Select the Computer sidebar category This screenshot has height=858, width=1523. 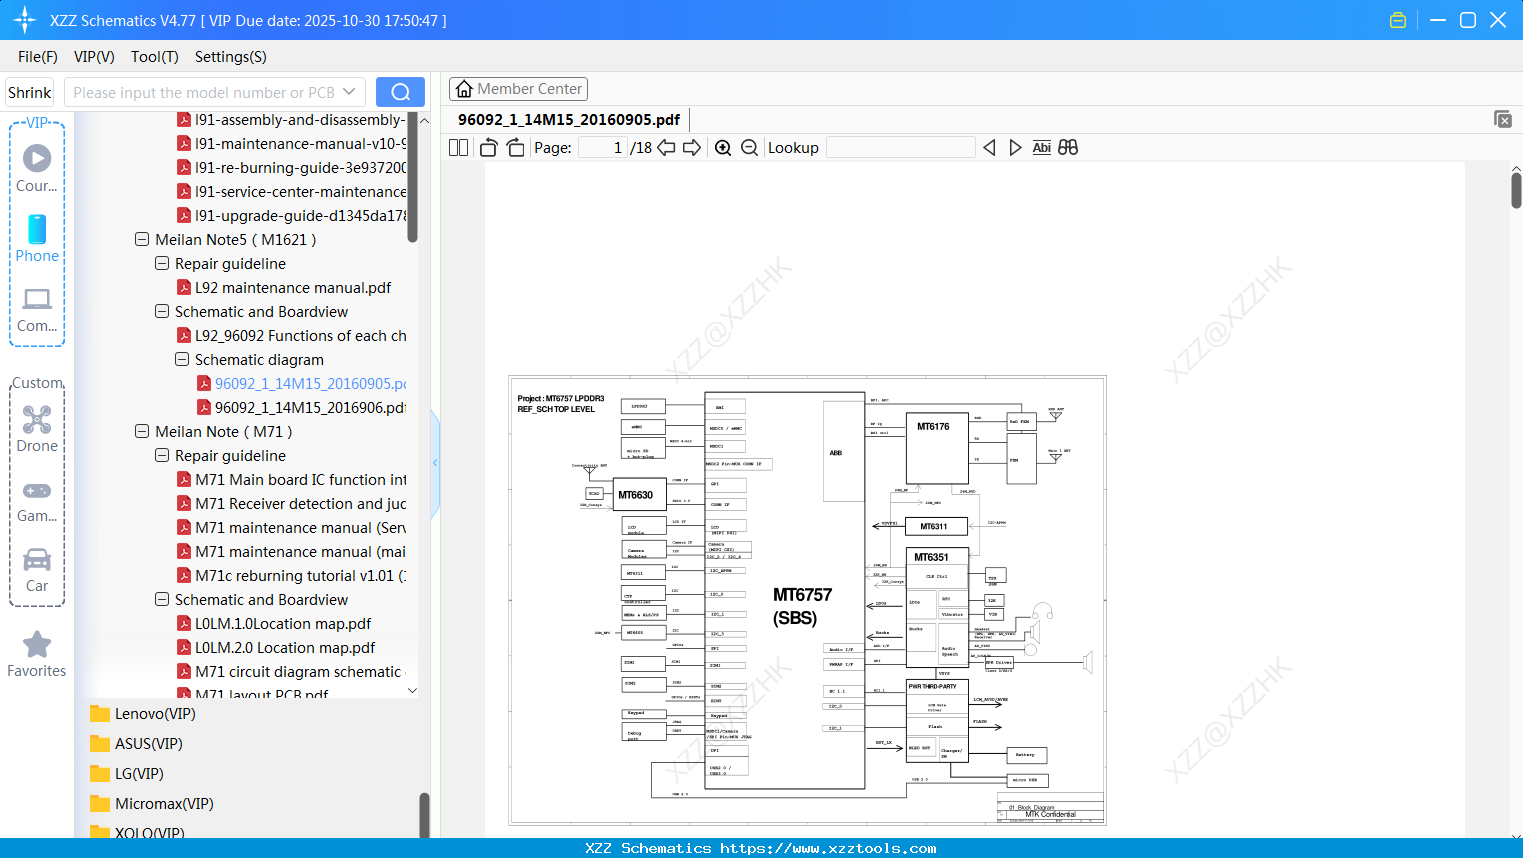(x=37, y=309)
